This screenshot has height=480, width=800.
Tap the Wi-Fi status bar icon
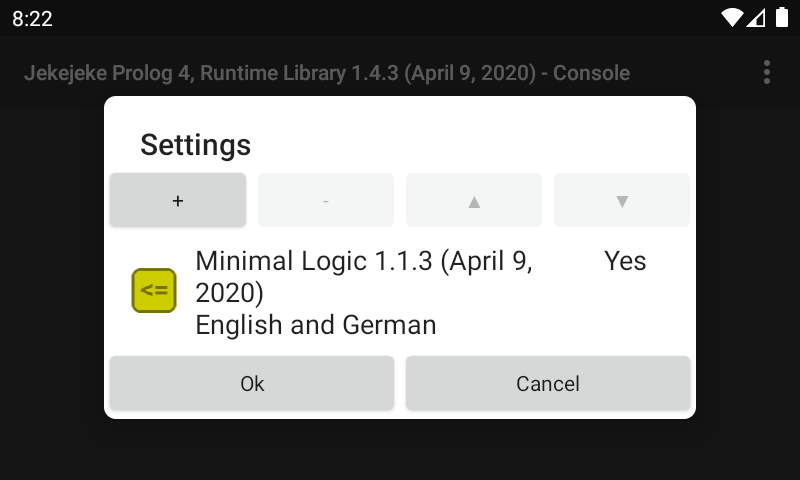(x=732, y=18)
